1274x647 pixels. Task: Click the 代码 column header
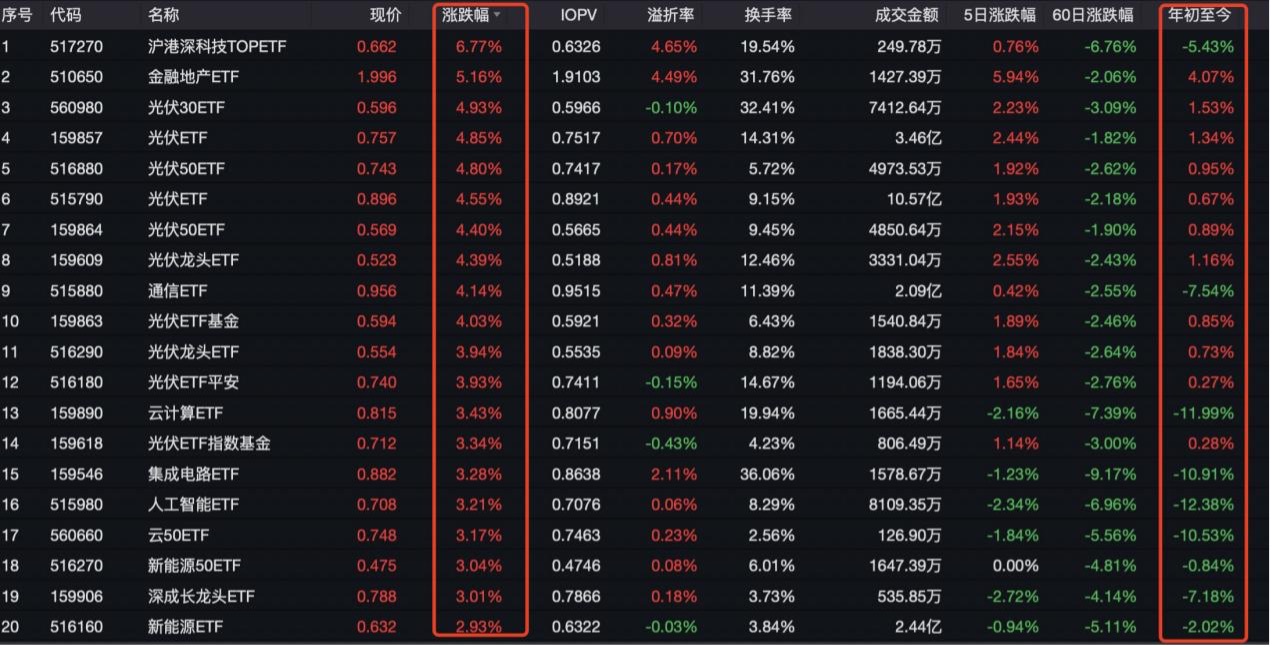[66, 15]
